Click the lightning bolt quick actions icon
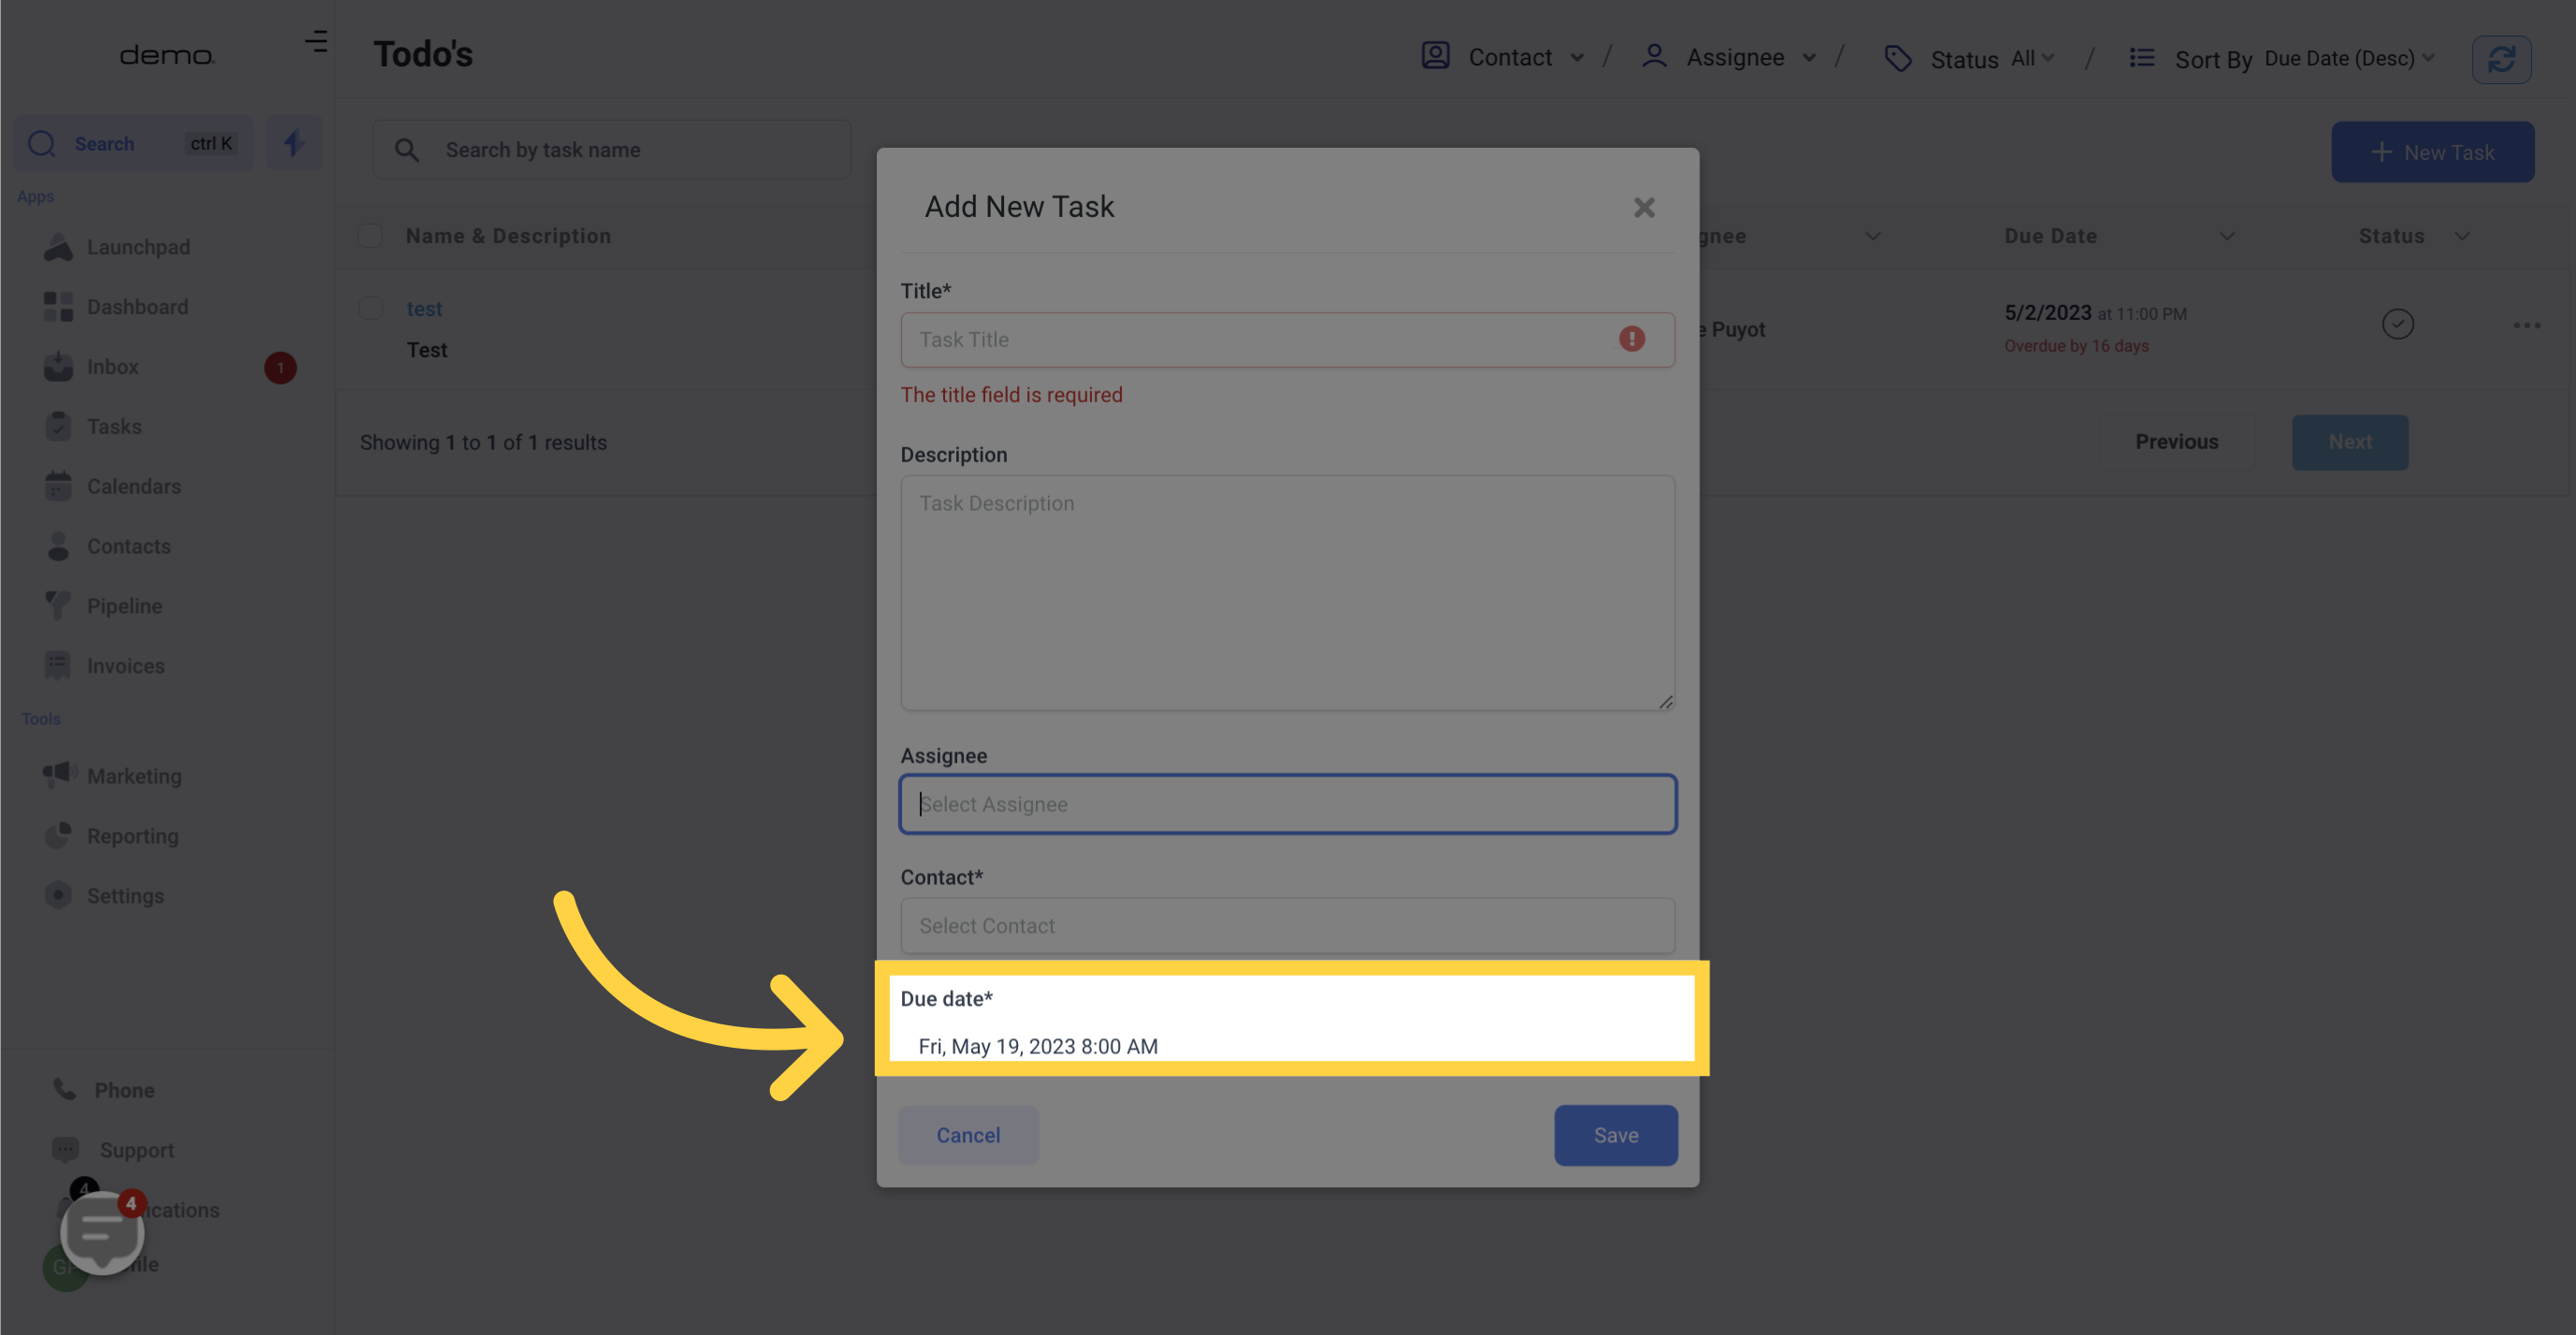 [293, 143]
